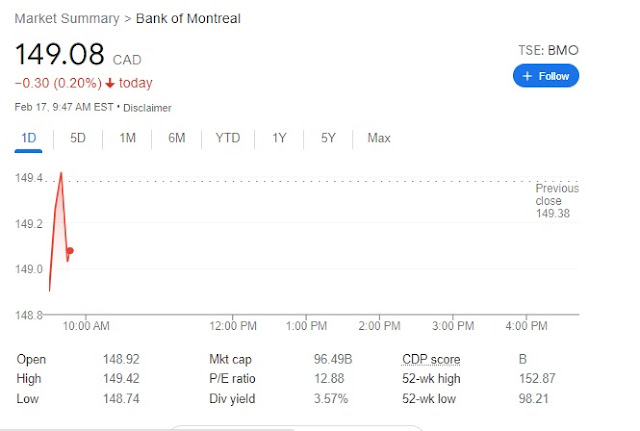Select the Max chart range tab
This screenshot has width=640, height=431.
[x=379, y=138]
